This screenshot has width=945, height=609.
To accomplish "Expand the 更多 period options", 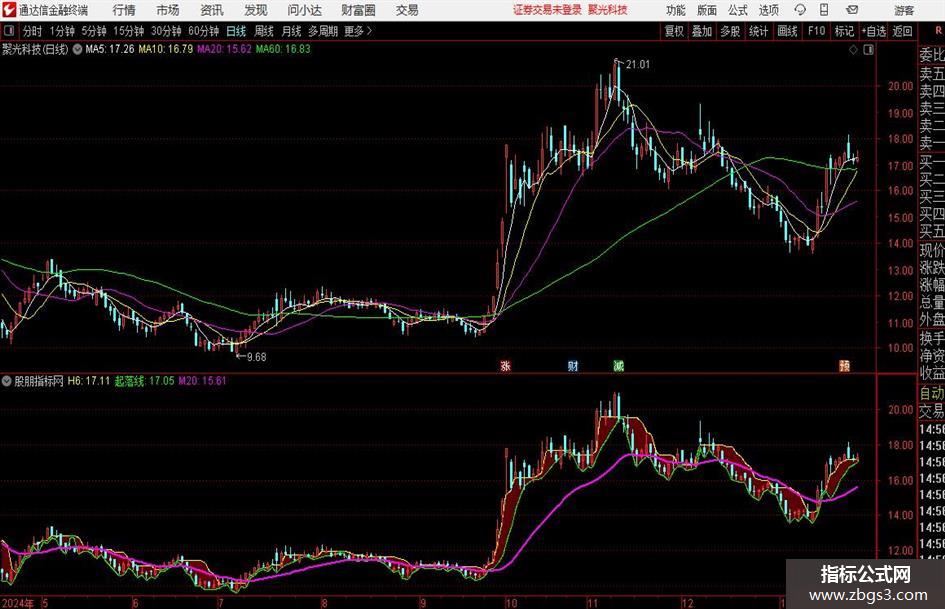I will tap(358, 31).
